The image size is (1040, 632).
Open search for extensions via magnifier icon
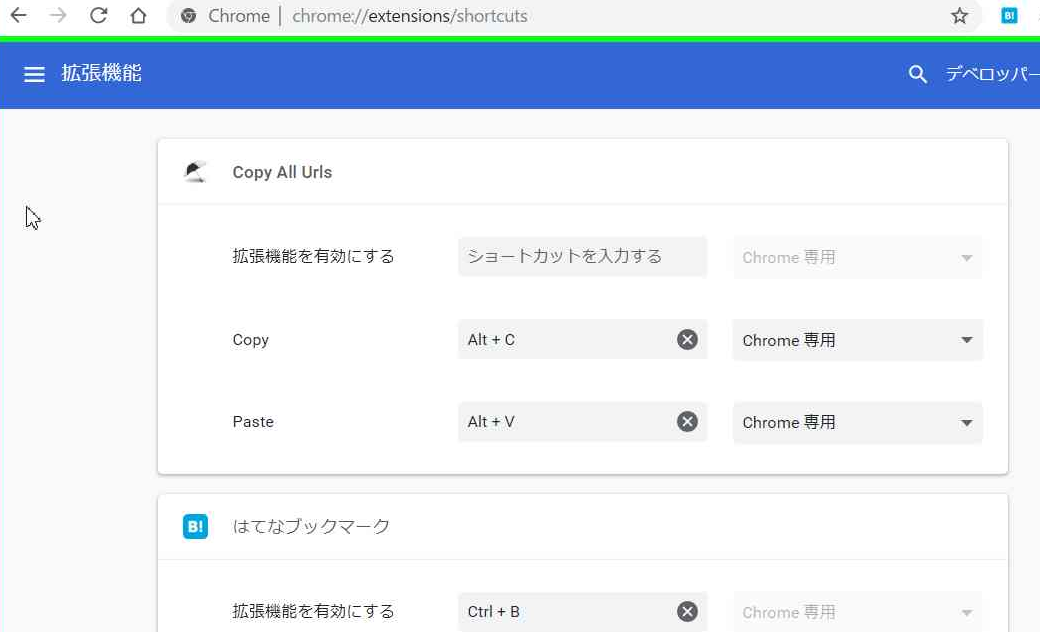click(917, 74)
